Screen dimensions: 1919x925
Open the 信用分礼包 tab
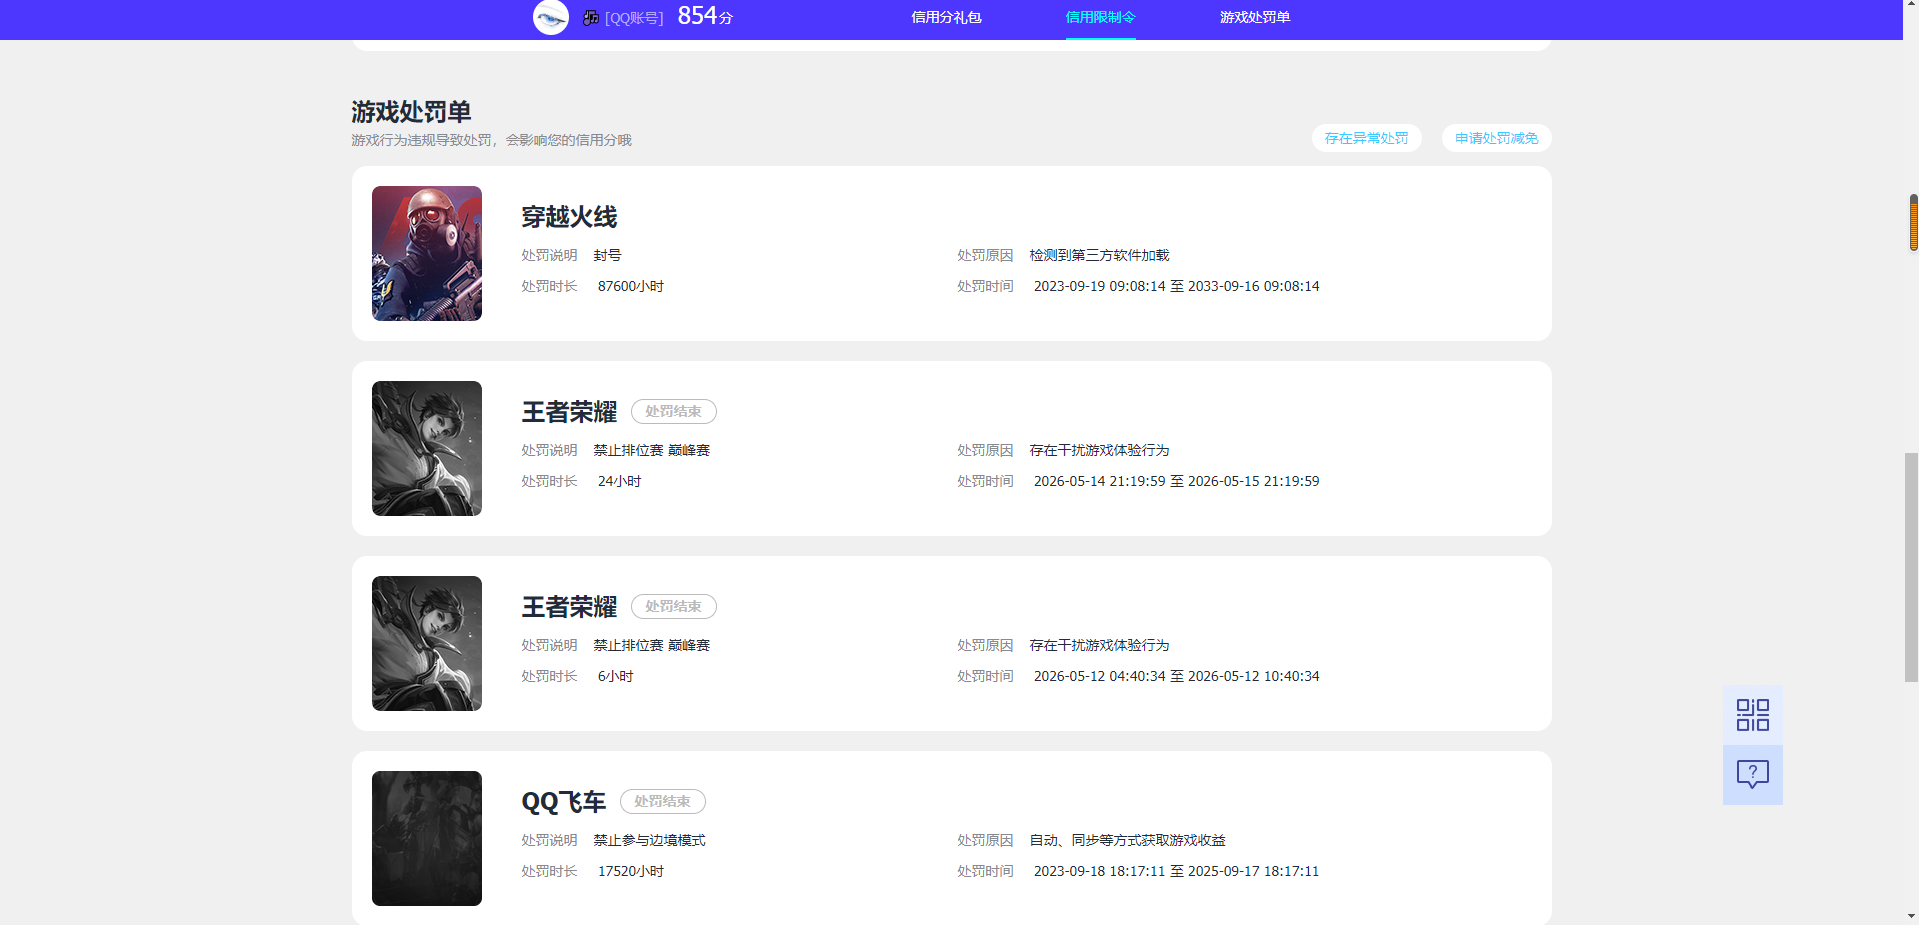[946, 17]
